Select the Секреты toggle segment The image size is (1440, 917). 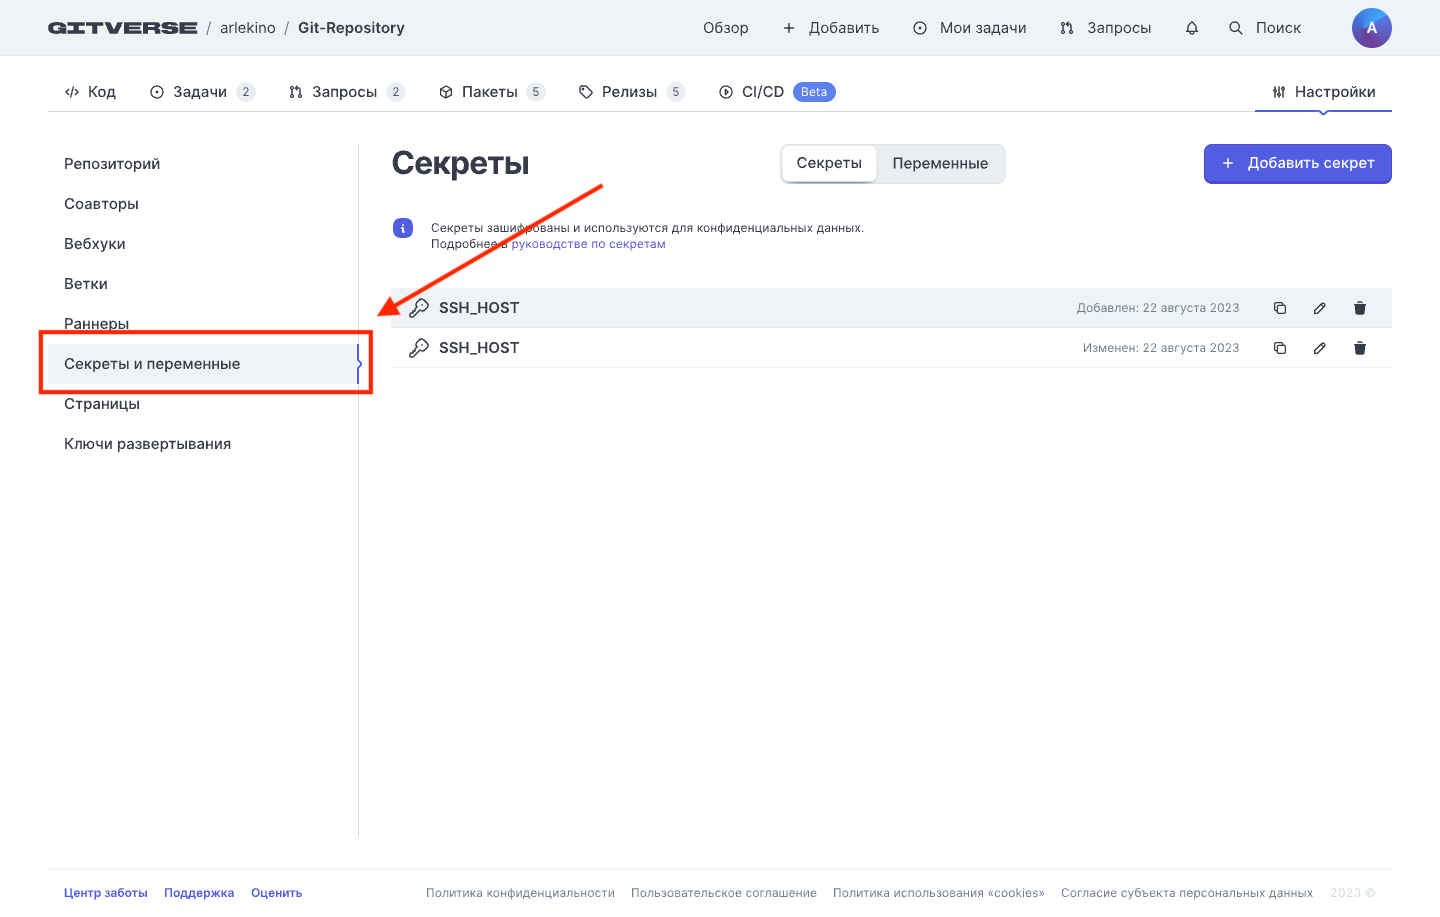pos(828,164)
